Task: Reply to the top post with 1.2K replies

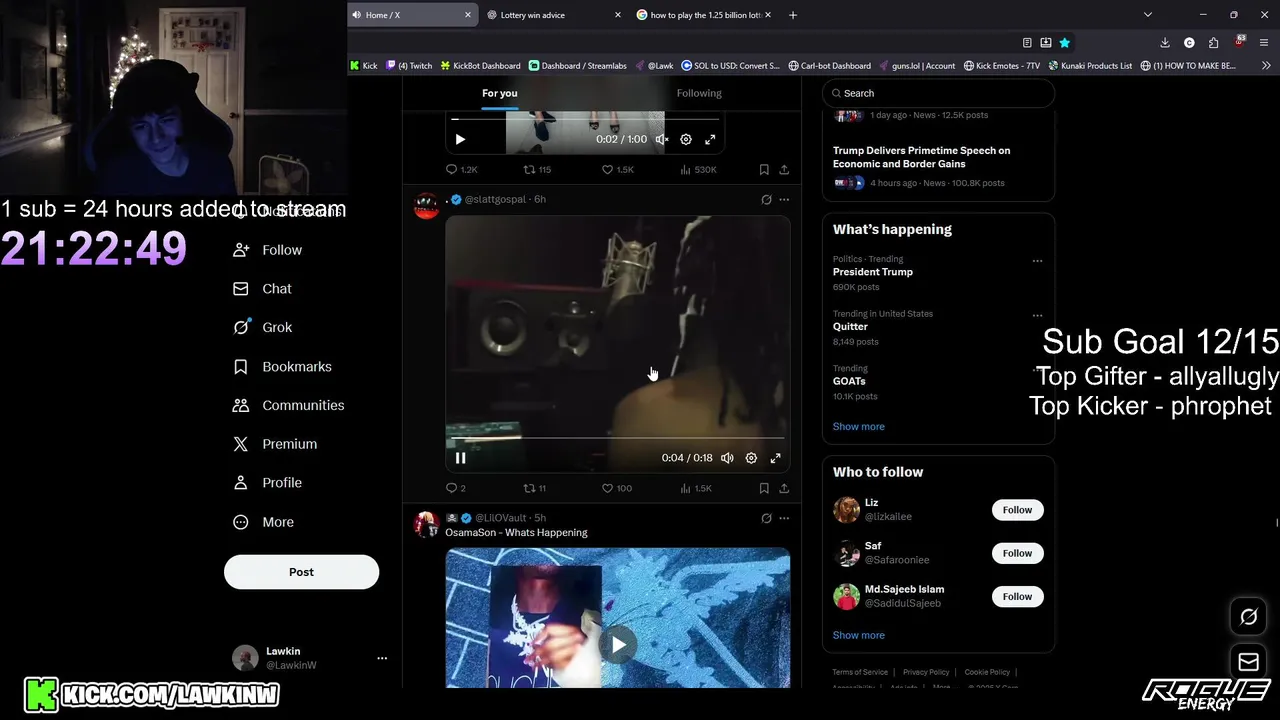Action: coord(461,170)
